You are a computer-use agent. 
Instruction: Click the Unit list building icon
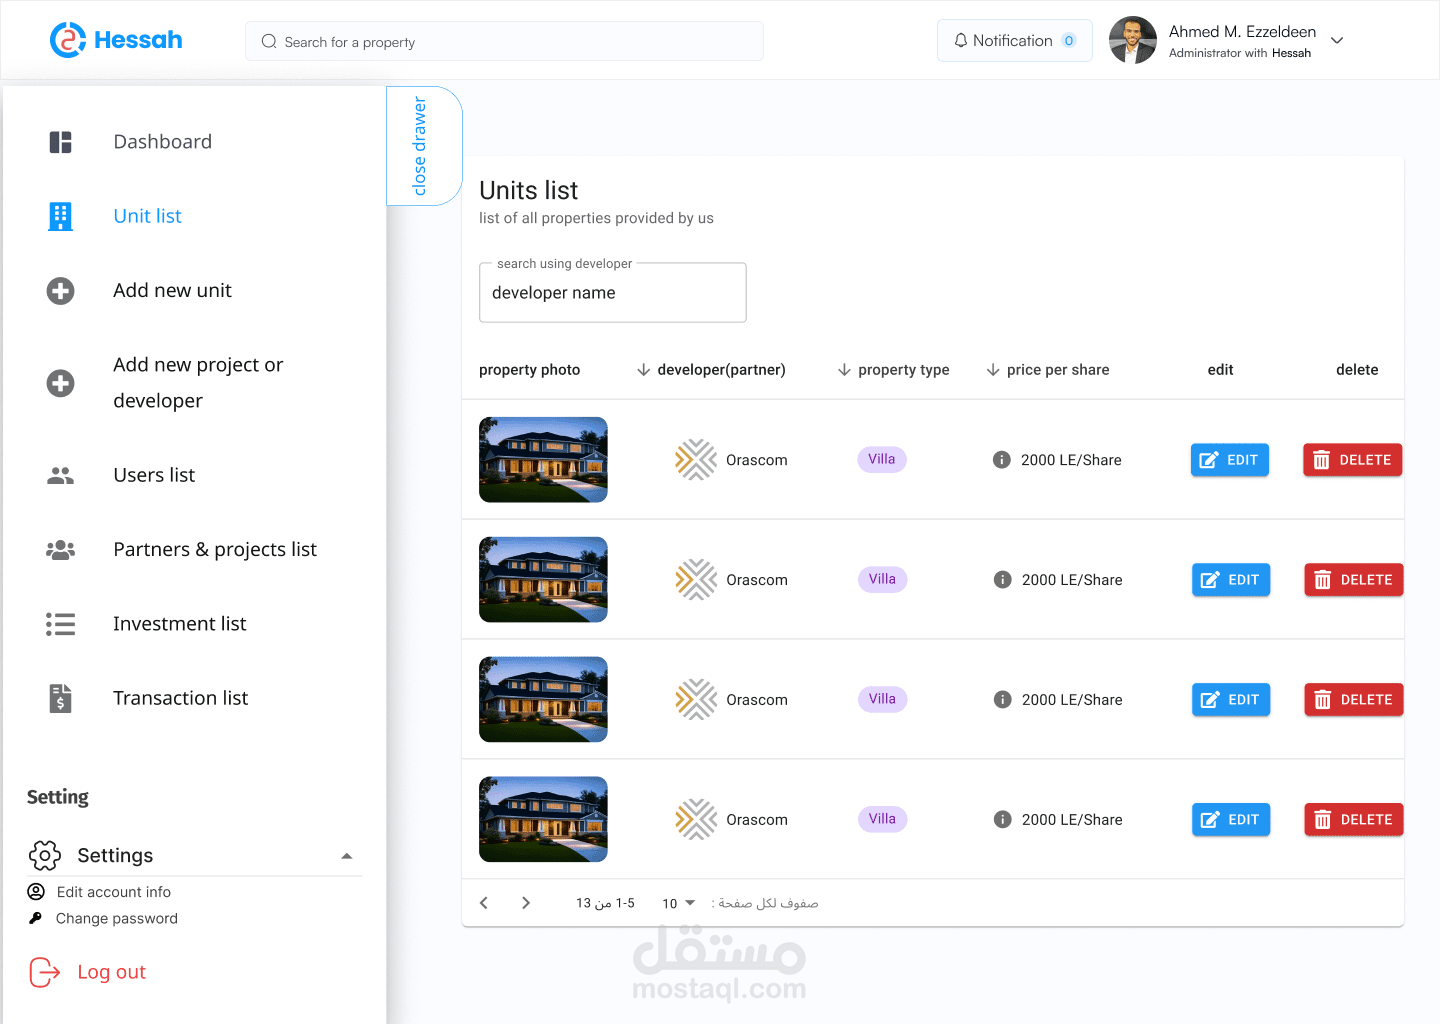[61, 216]
